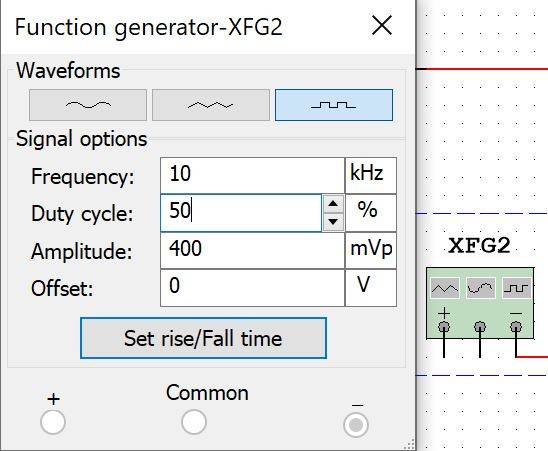Image resolution: width=548 pixels, height=451 pixels.
Task: Select the square waveform button
Action: pos(334,105)
